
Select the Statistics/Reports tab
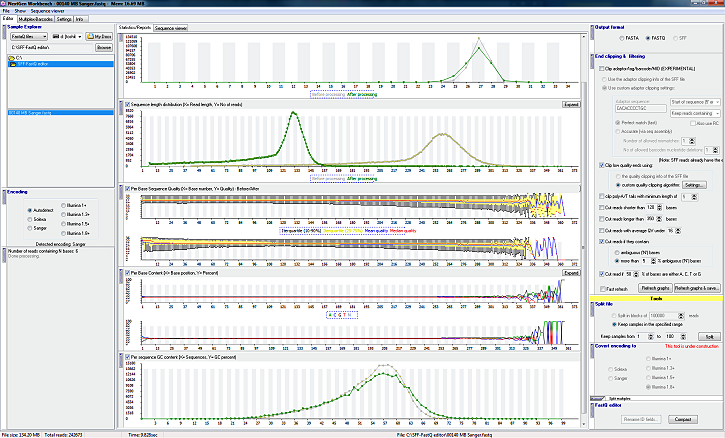click(x=135, y=28)
